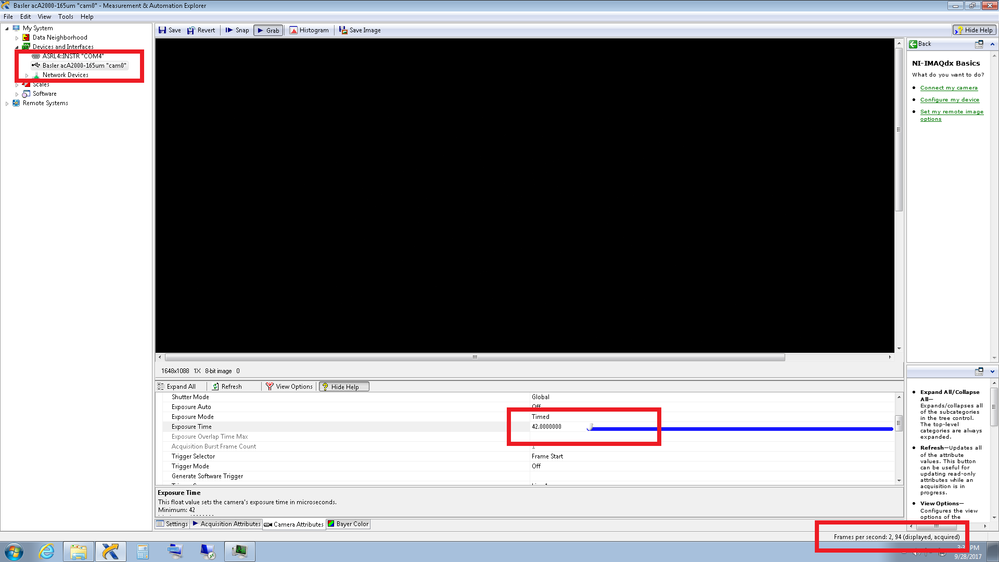
Task: Open the View menu
Action: click(x=45, y=17)
